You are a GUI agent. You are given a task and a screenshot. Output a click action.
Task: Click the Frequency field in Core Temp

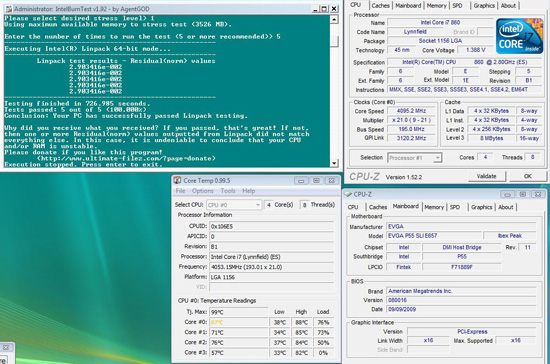click(271, 267)
